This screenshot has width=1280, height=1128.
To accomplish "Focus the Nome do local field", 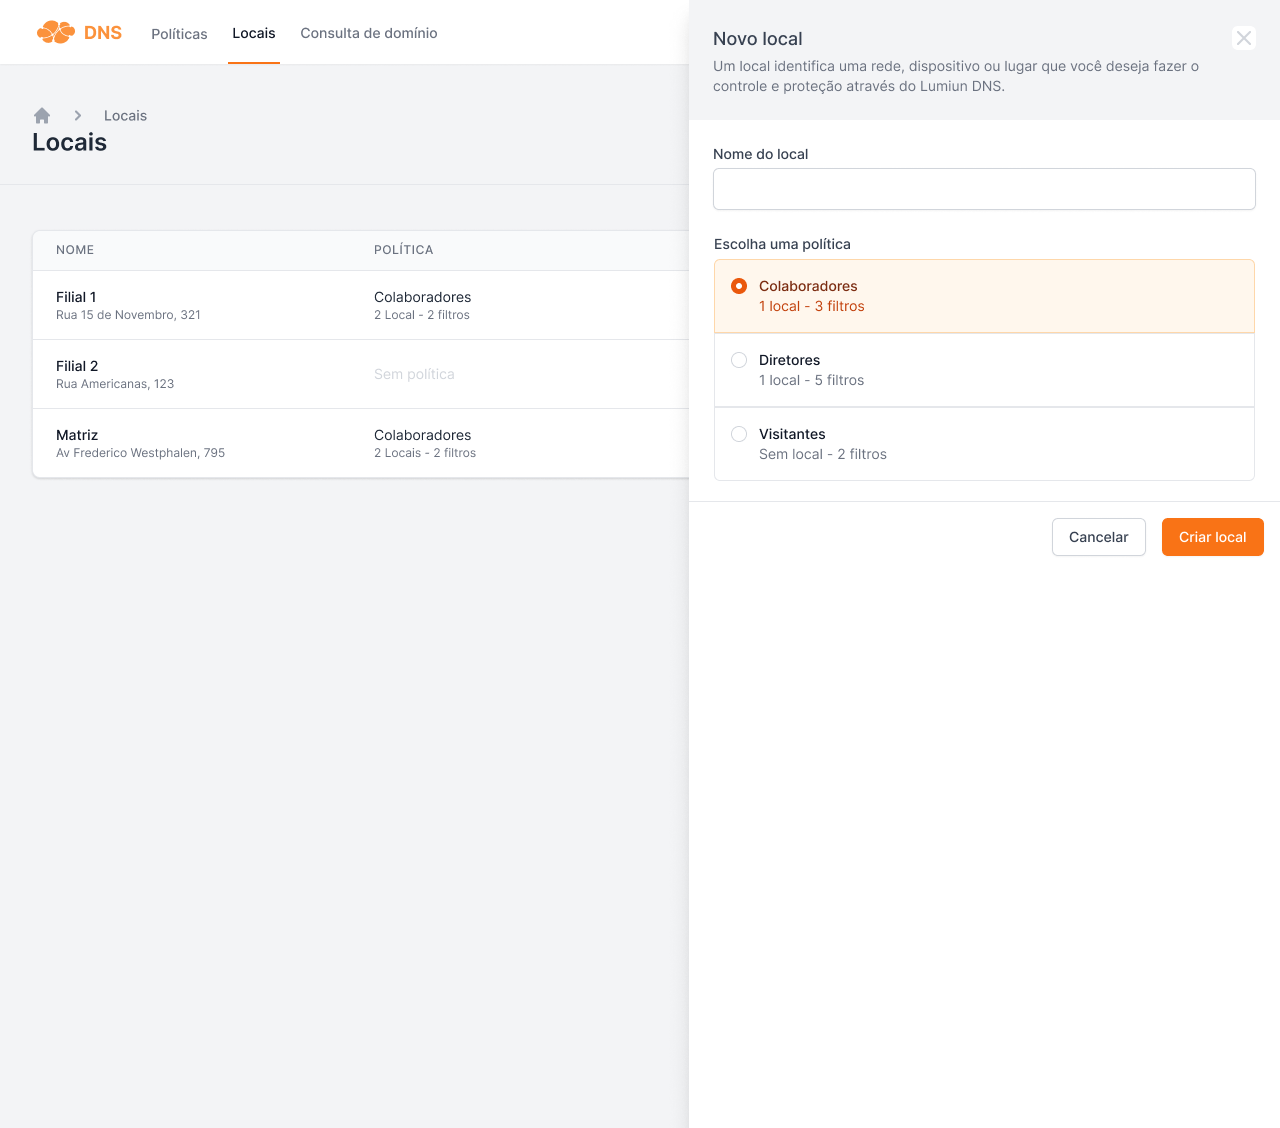I will pyautogui.click(x=984, y=189).
